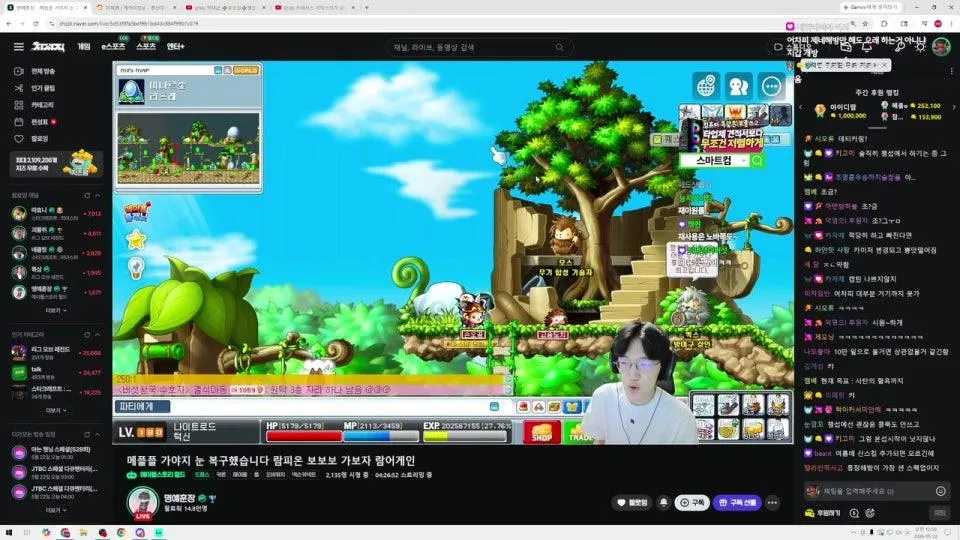Open the hamburger menu beside the Chzzk logo

tap(18, 47)
